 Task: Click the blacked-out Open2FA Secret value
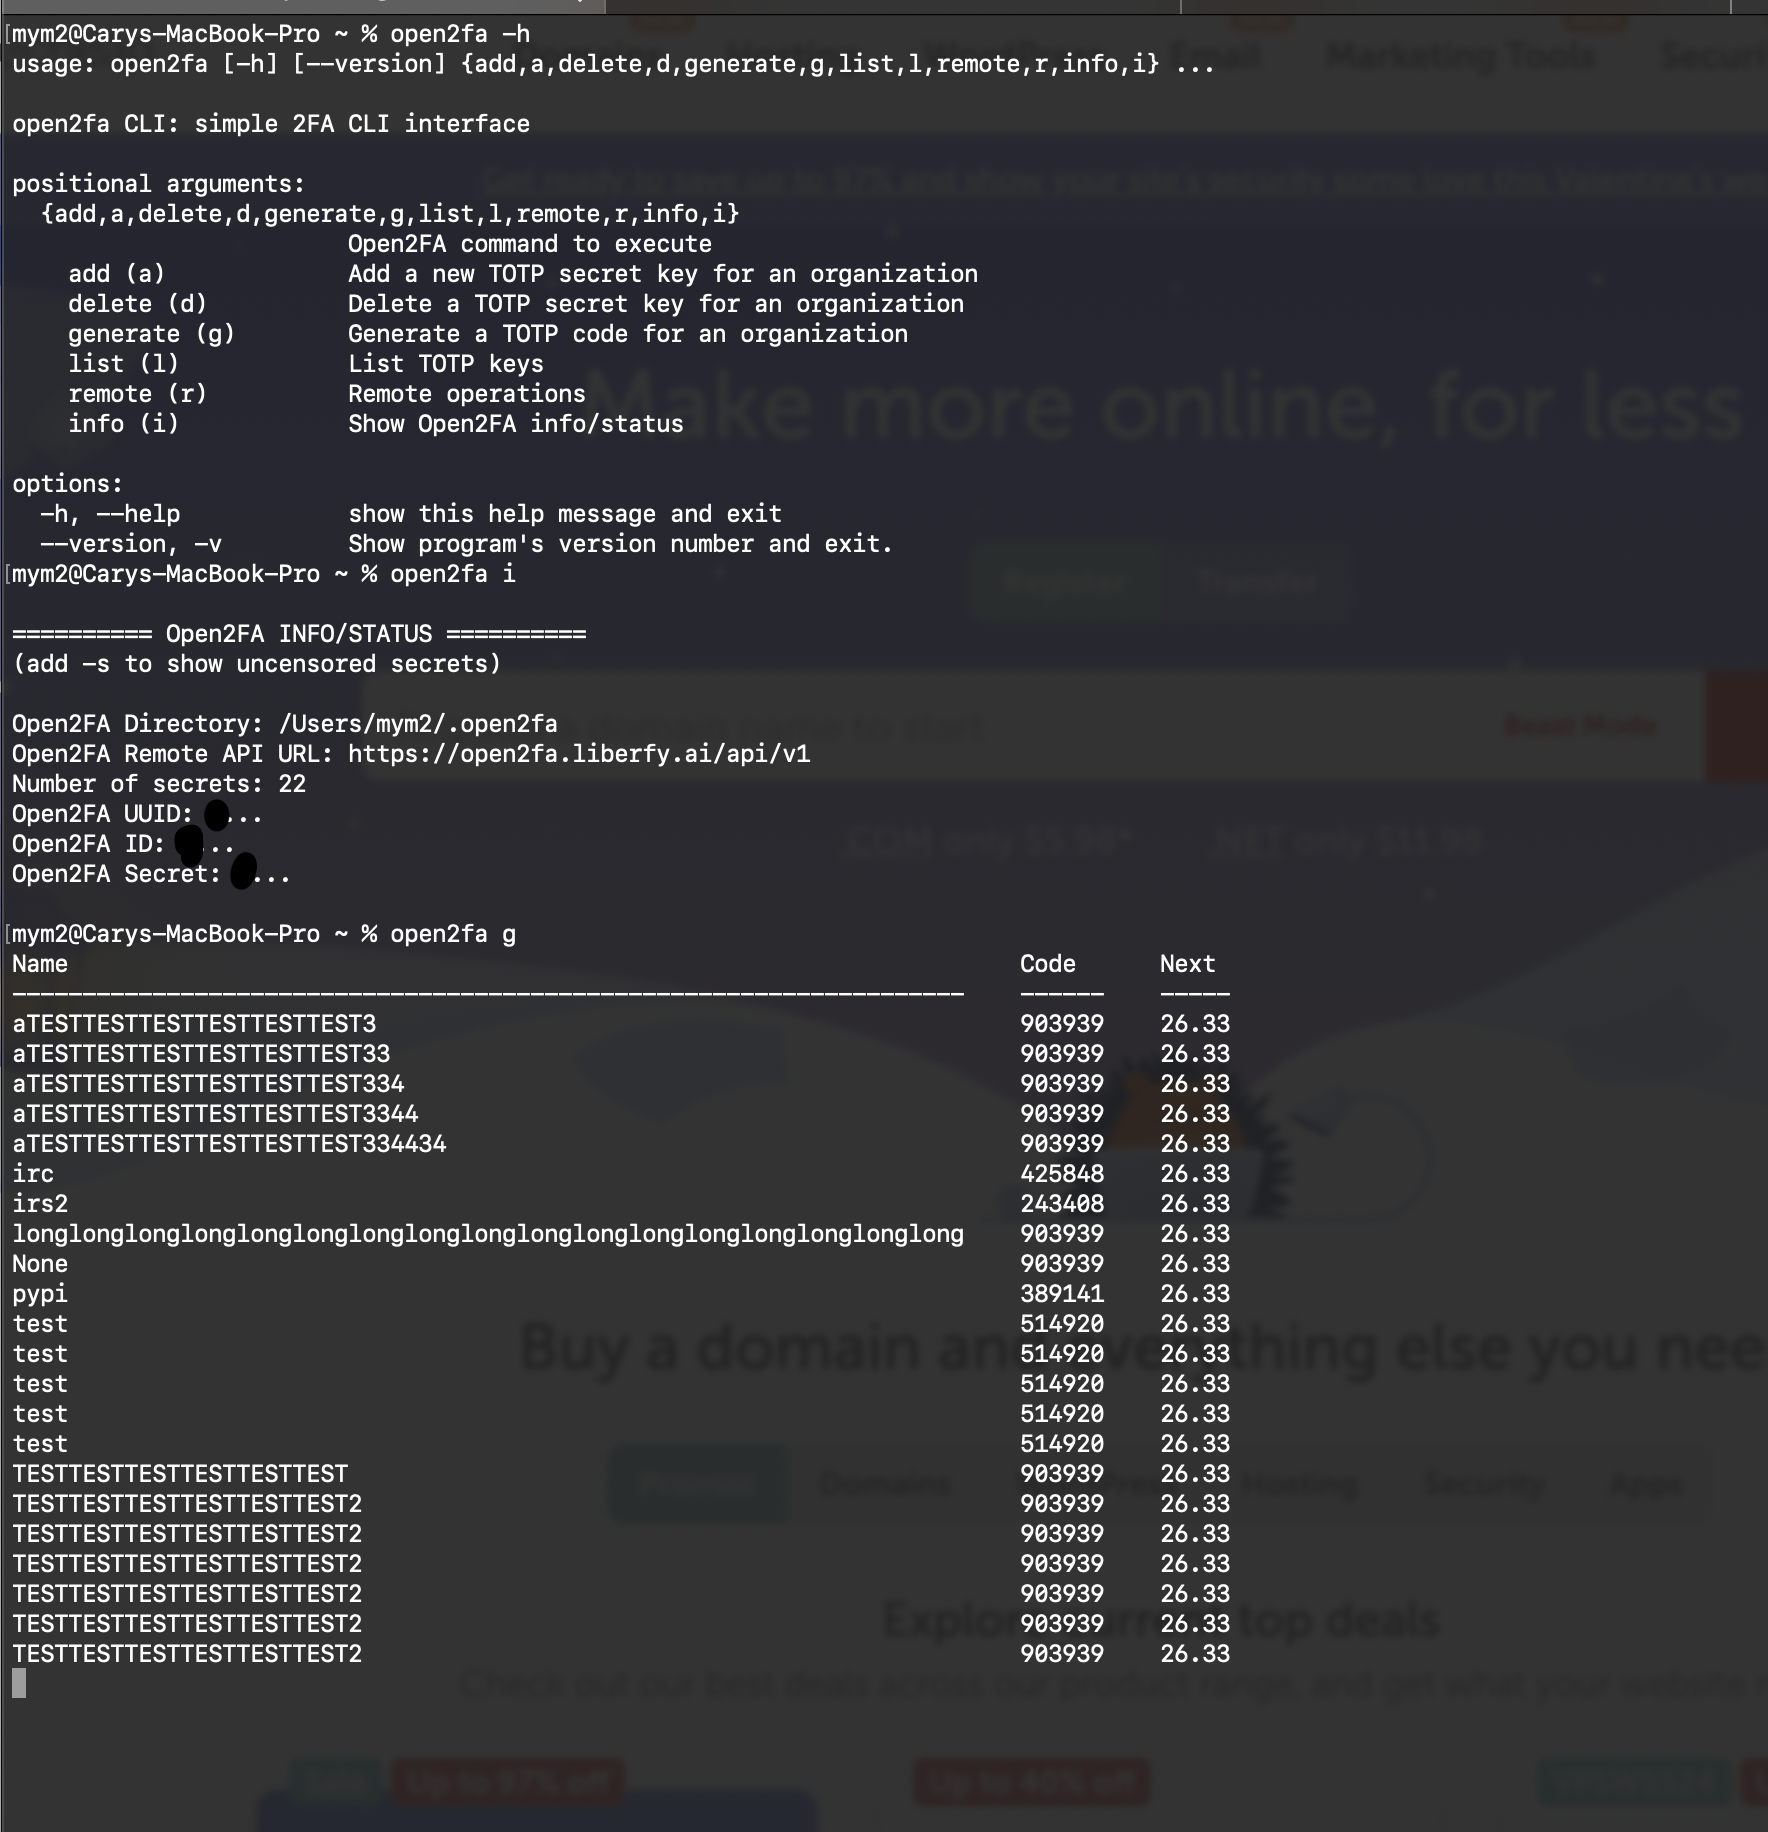[244, 871]
